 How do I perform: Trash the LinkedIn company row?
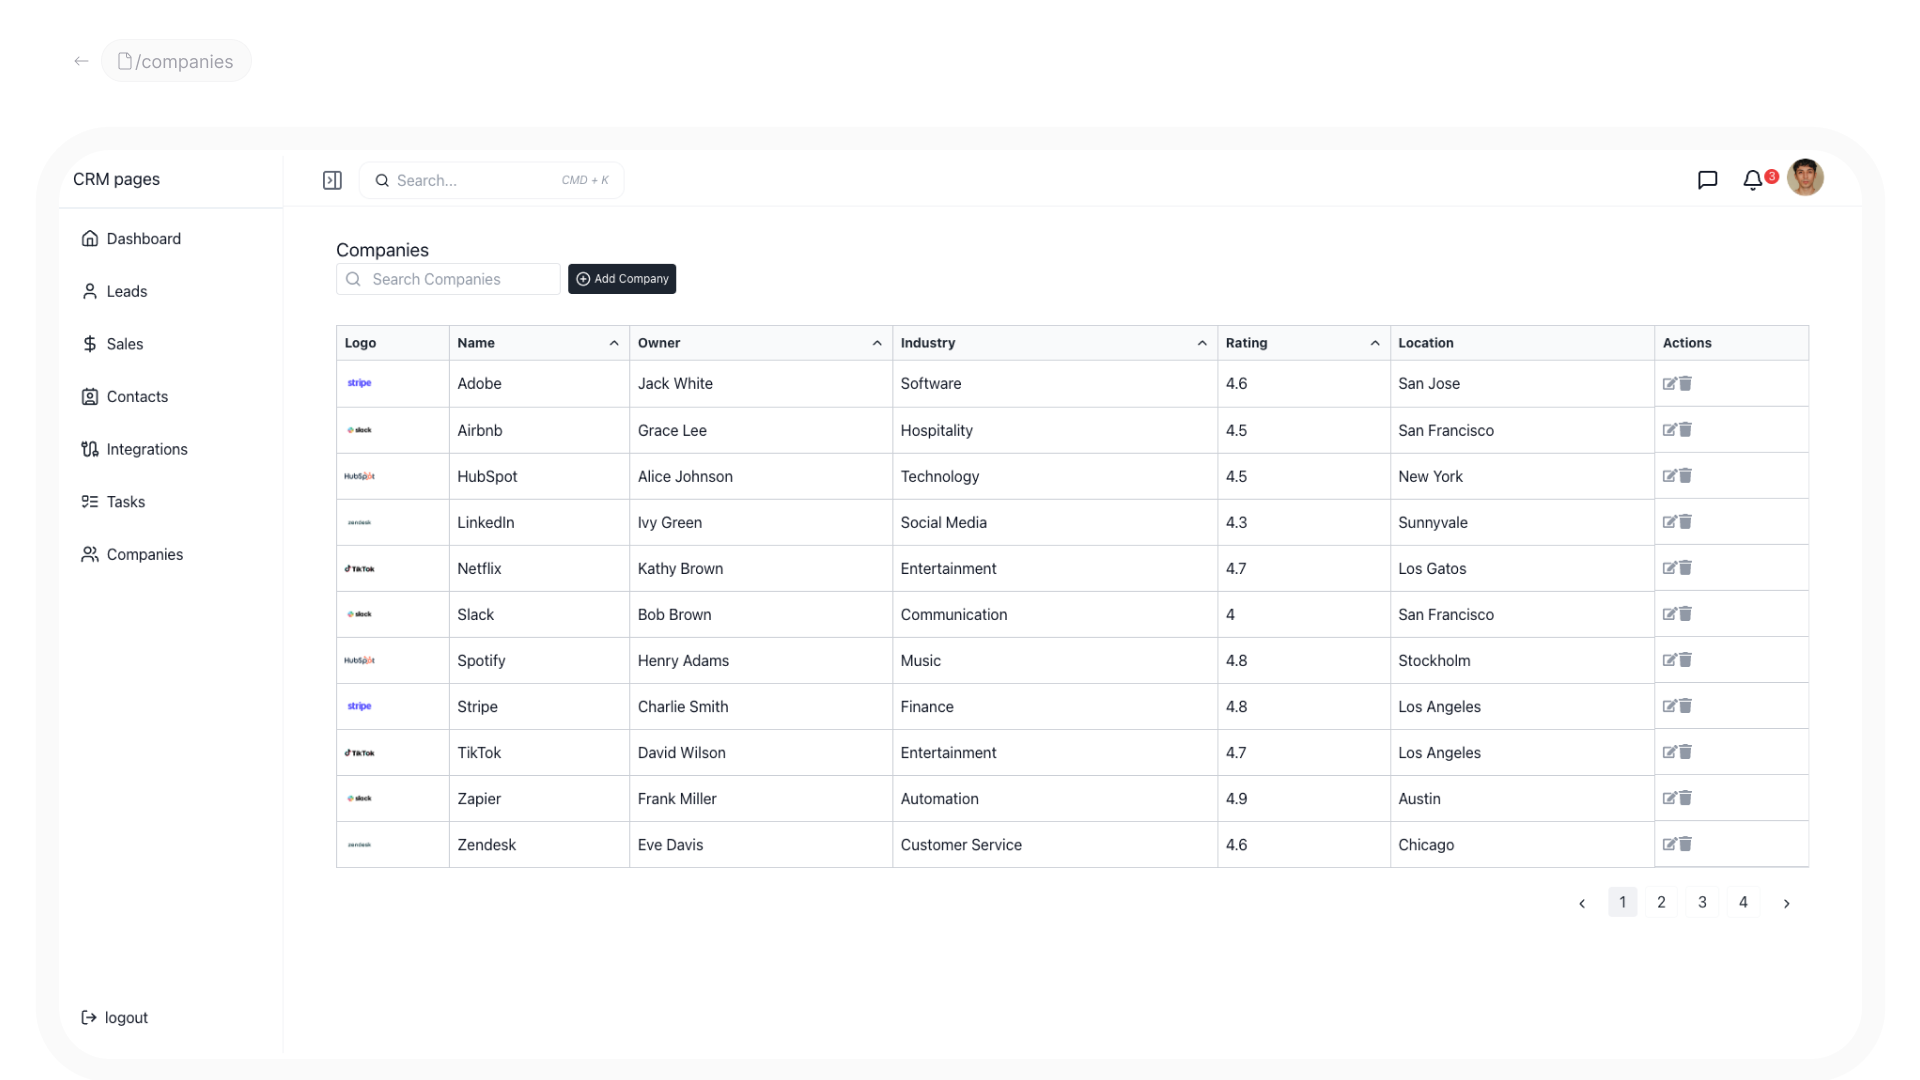[x=1685, y=521]
